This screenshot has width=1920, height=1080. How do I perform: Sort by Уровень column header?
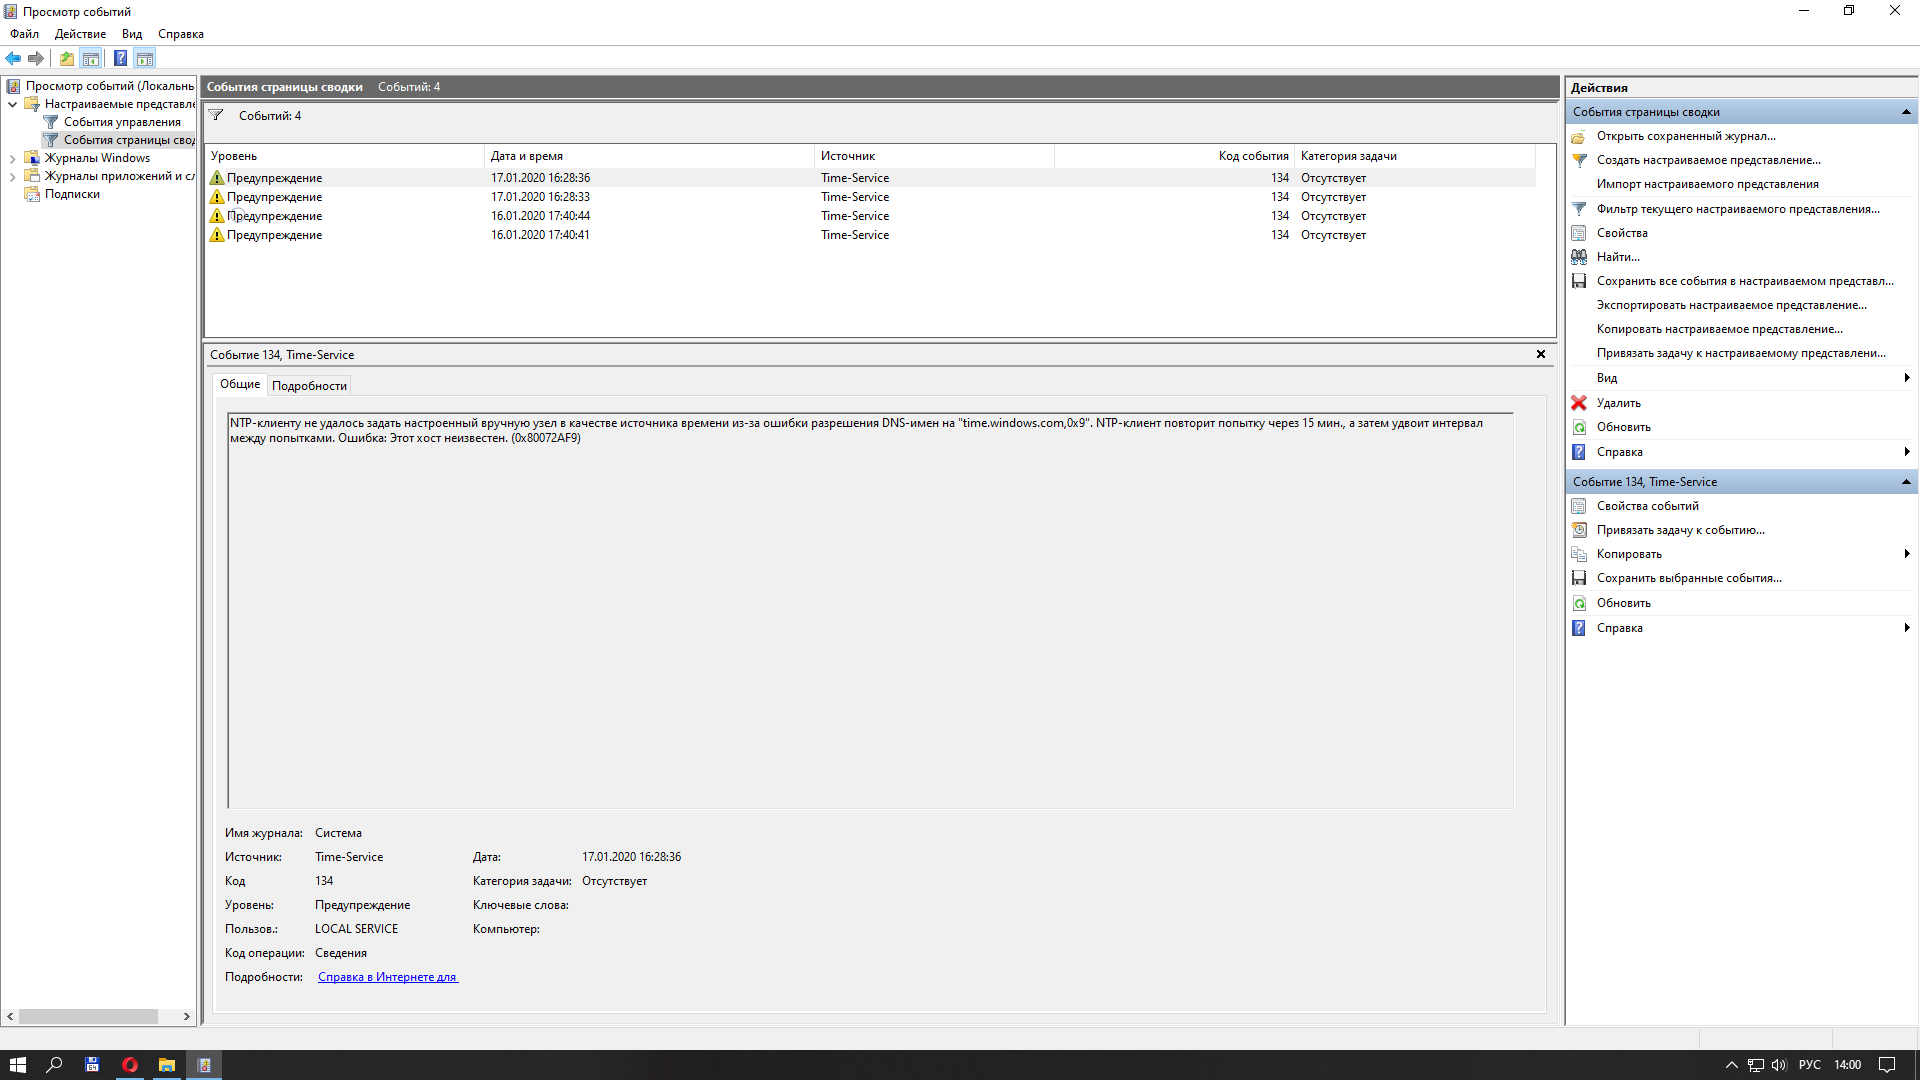click(x=344, y=156)
